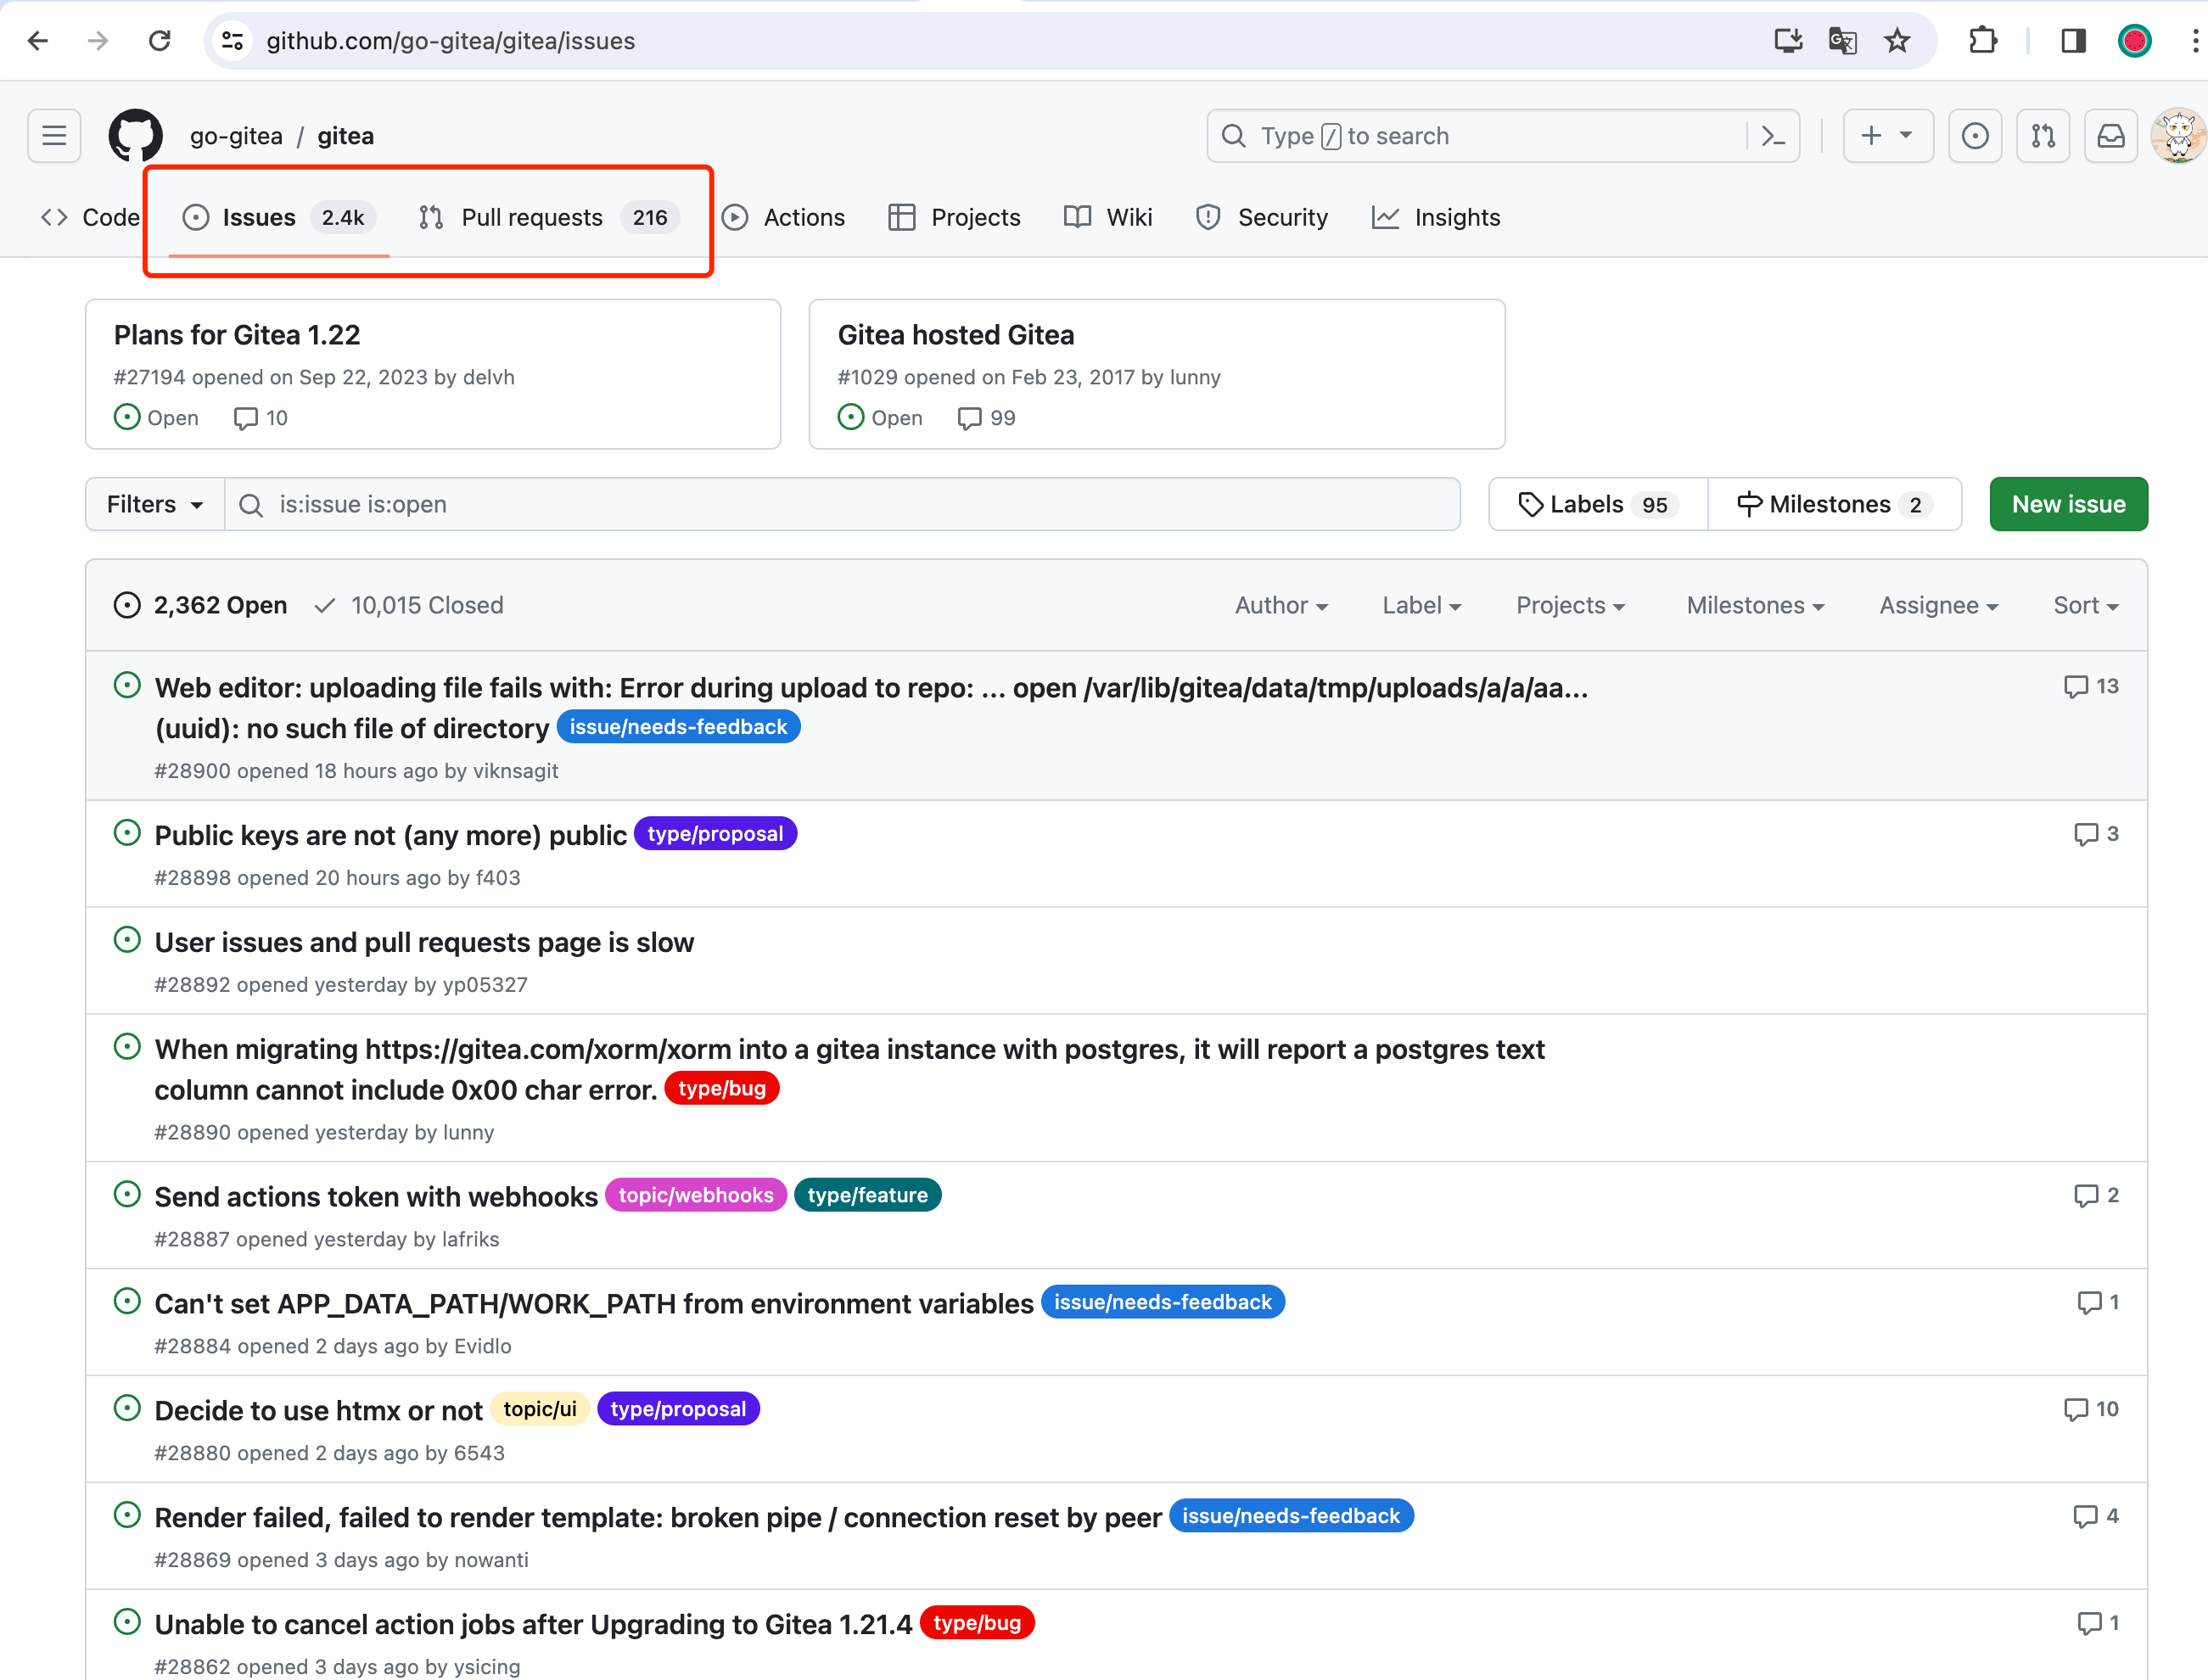Click comment count 13 on issue #28900

(2091, 686)
